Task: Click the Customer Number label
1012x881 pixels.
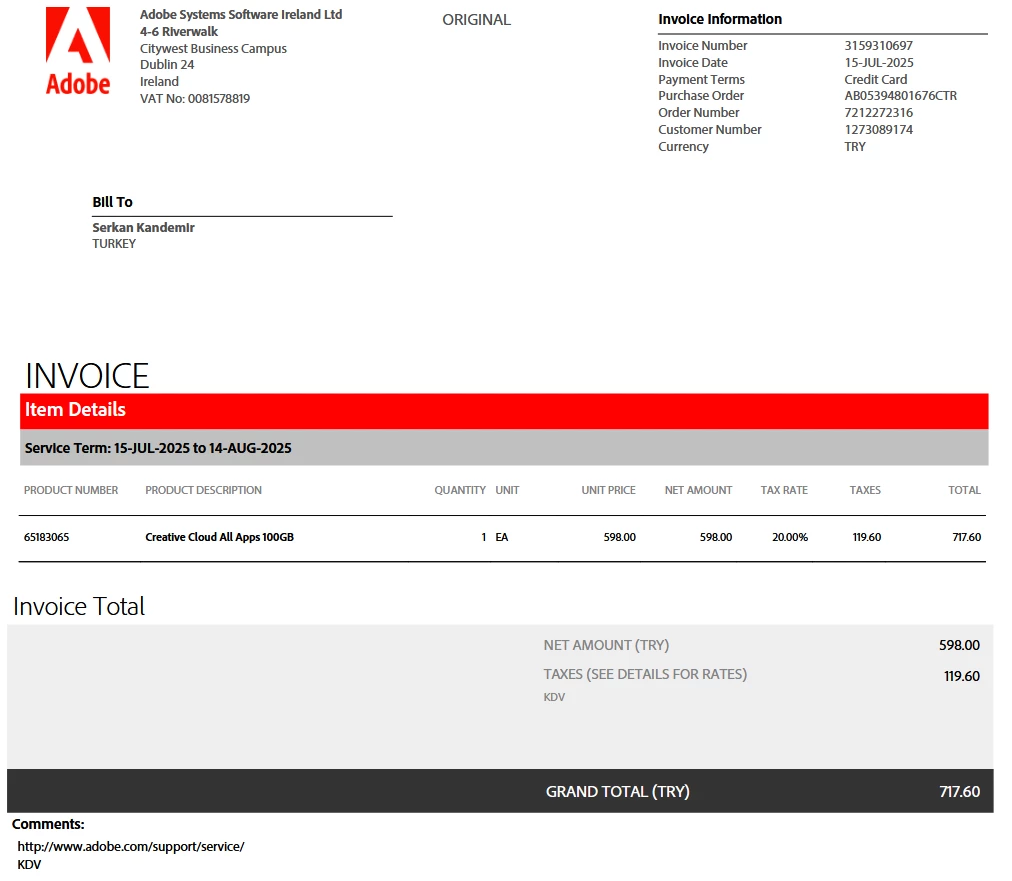Action: [709, 129]
